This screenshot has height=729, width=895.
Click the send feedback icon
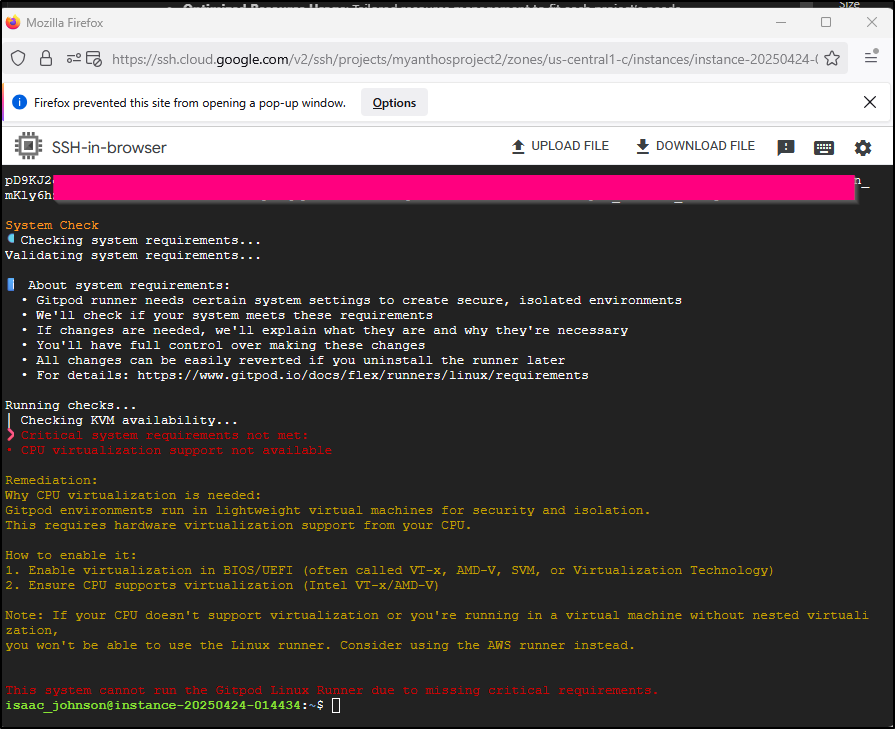click(x=786, y=147)
